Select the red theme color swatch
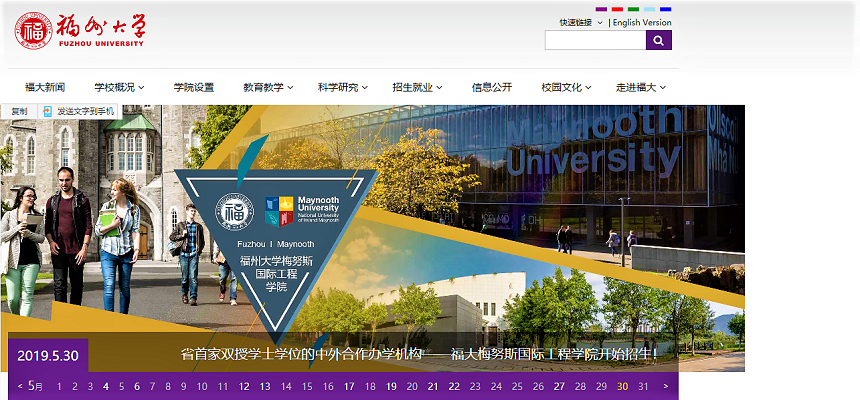The height and width of the screenshot is (400, 860). point(617,9)
